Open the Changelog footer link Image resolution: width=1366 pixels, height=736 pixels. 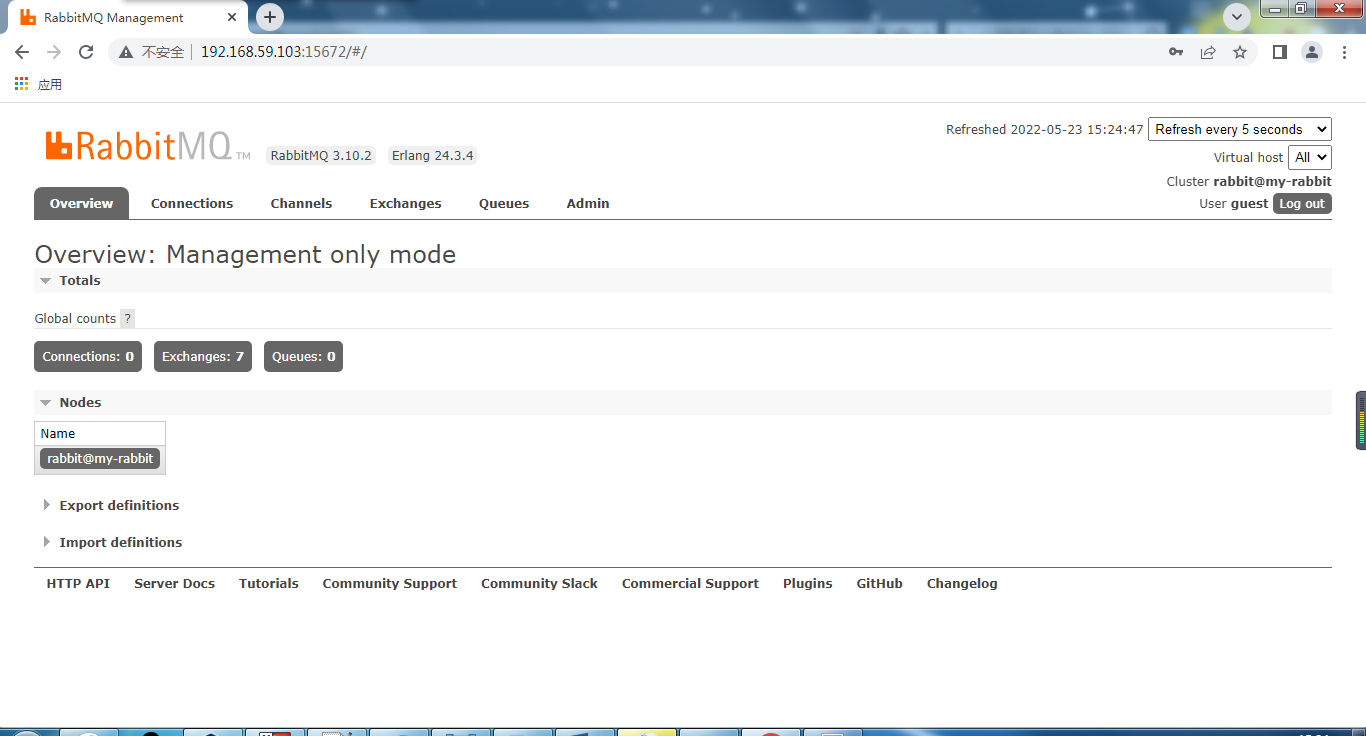(962, 584)
